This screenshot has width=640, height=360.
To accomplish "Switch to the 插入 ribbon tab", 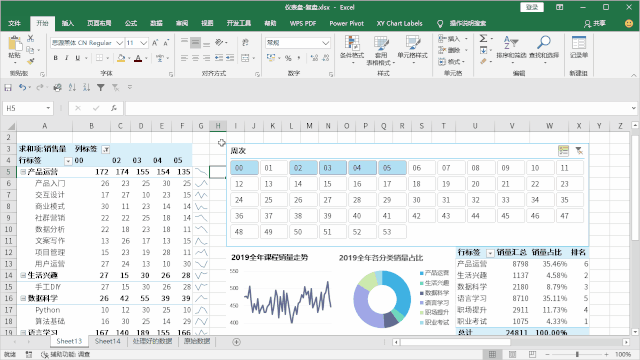I will pos(68,23).
